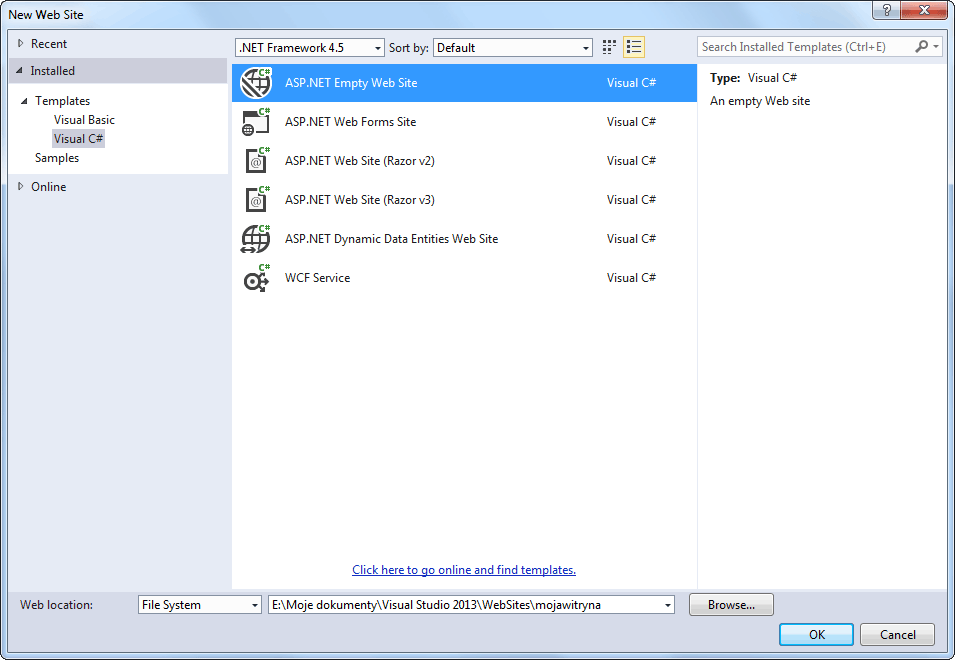Select the ASP.NET Empty Web Site text
The width and height of the screenshot is (955, 660).
(351, 83)
